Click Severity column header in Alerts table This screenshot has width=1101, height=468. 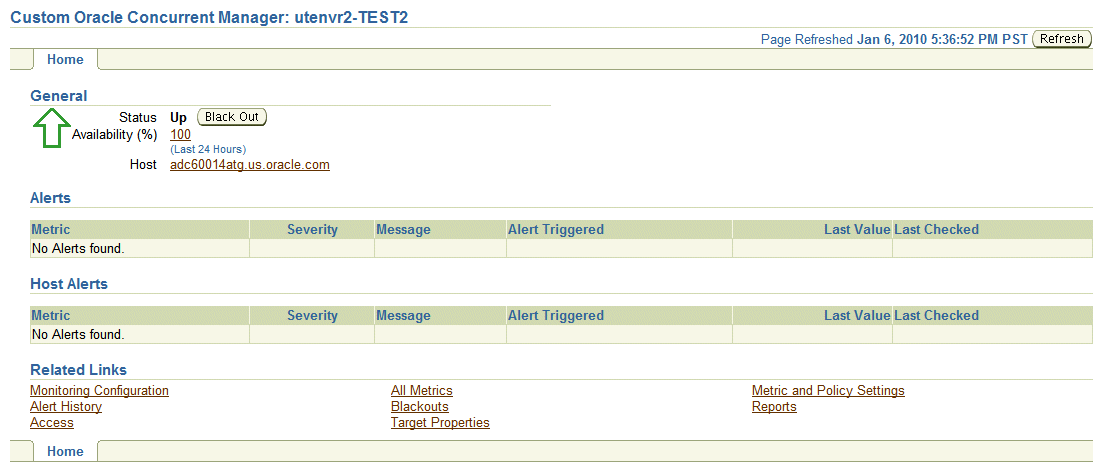point(312,229)
